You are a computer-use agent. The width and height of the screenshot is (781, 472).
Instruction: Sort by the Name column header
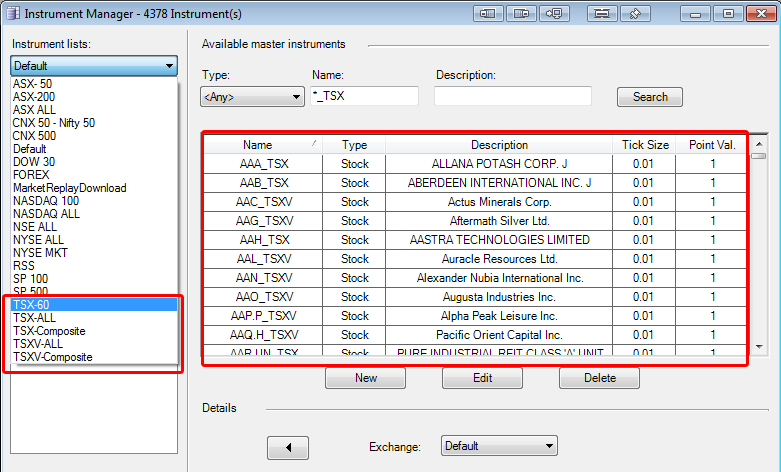(263, 145)
